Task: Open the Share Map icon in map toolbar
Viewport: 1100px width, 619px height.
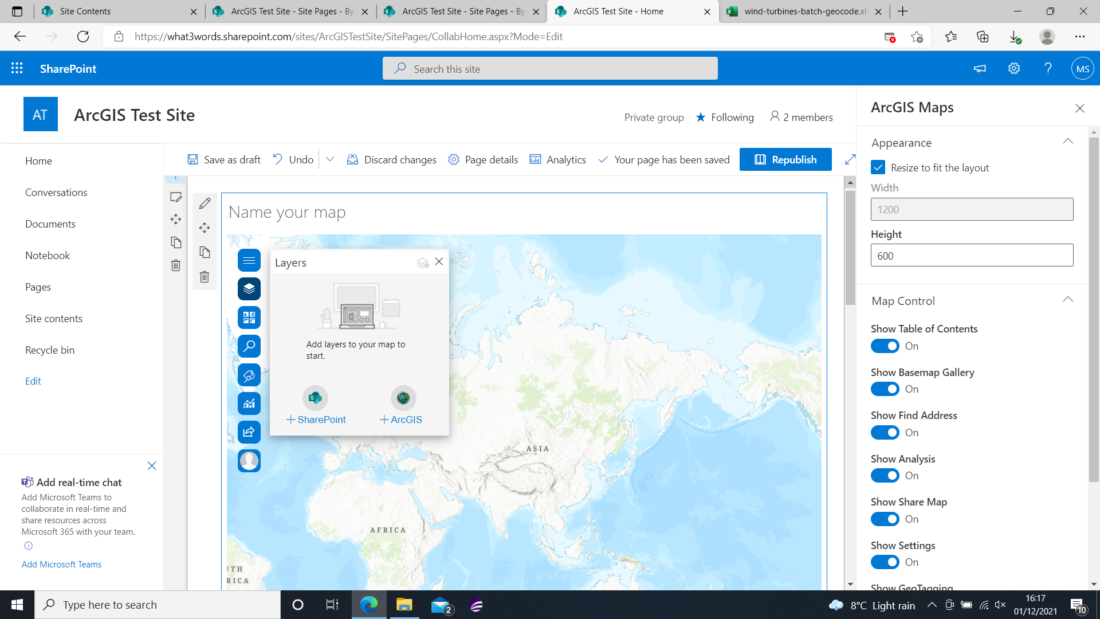Action: click(249, 432)
